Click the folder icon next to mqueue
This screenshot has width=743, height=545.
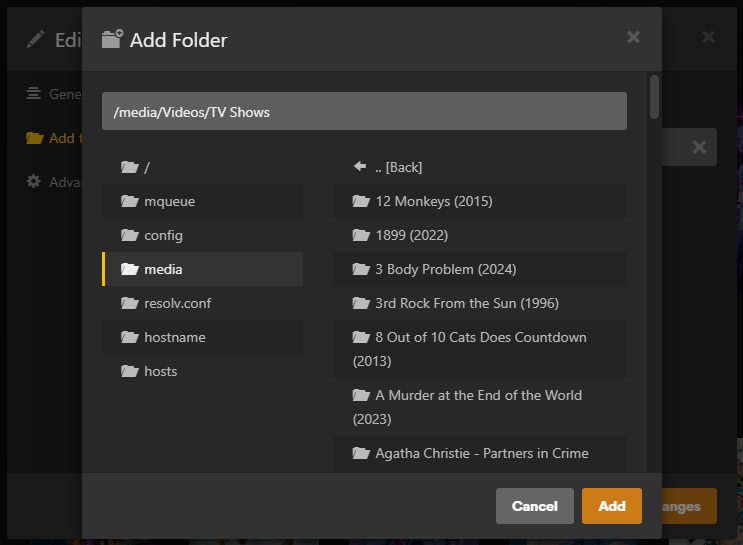[129, 201]
